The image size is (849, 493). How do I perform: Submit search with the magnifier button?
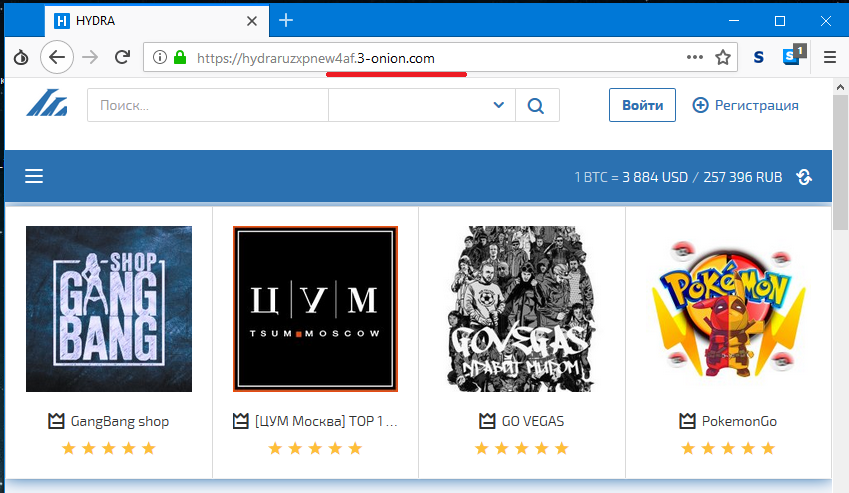click(537, 105)
